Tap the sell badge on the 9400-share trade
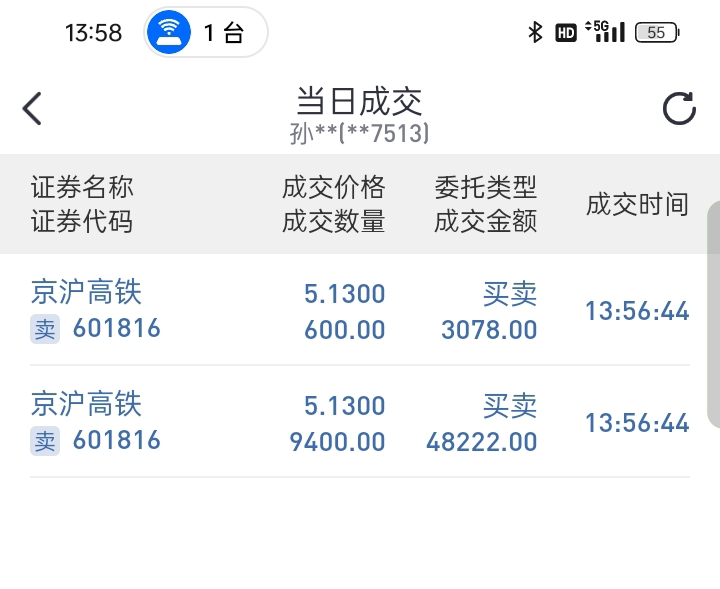The height and width of the screenshot is (589, 720). click(45, 441)
